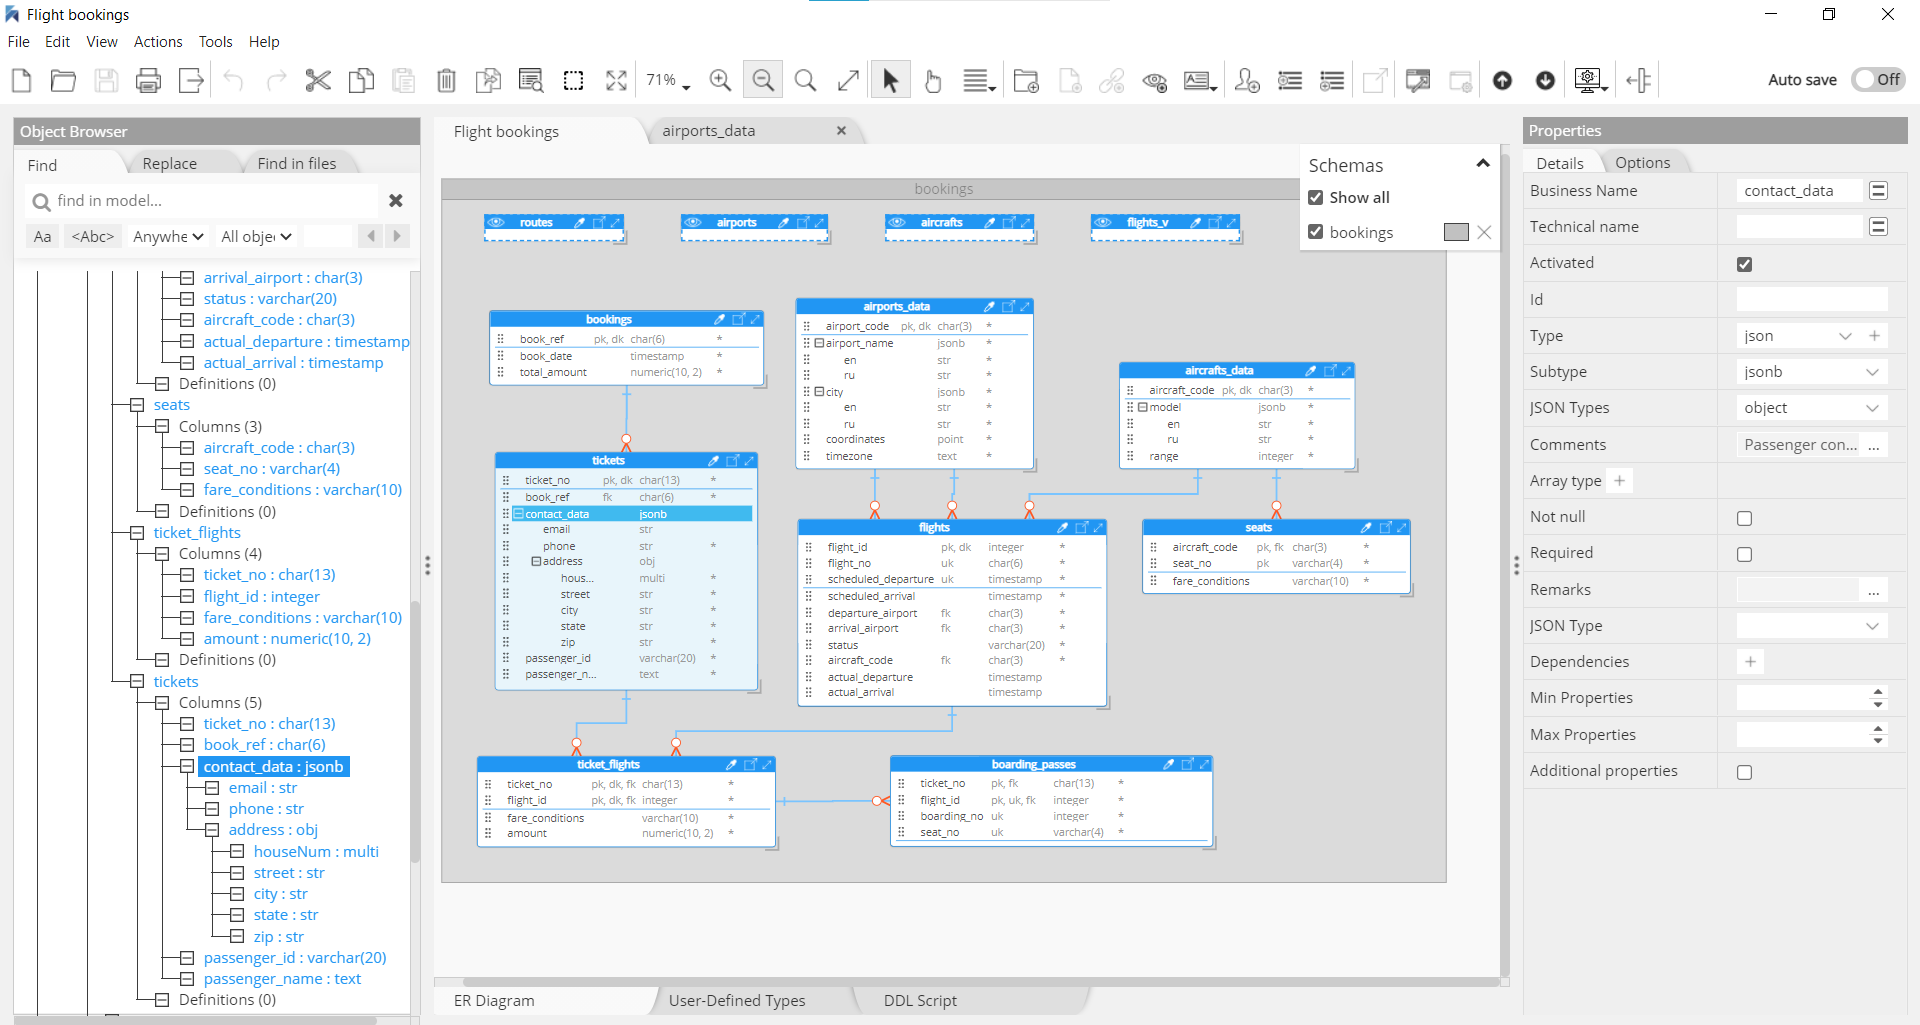Click the rectangular selection marquee icon
The width and height of the screenshot is (1920, 1025).
(x=574, y=80)
